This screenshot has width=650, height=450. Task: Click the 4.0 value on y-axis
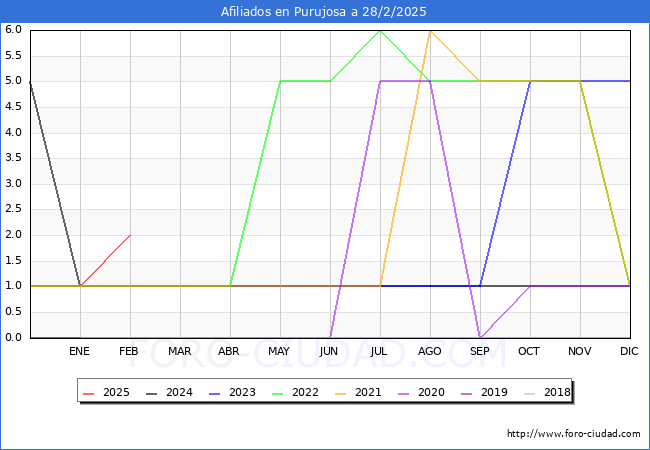click(13, 133)
